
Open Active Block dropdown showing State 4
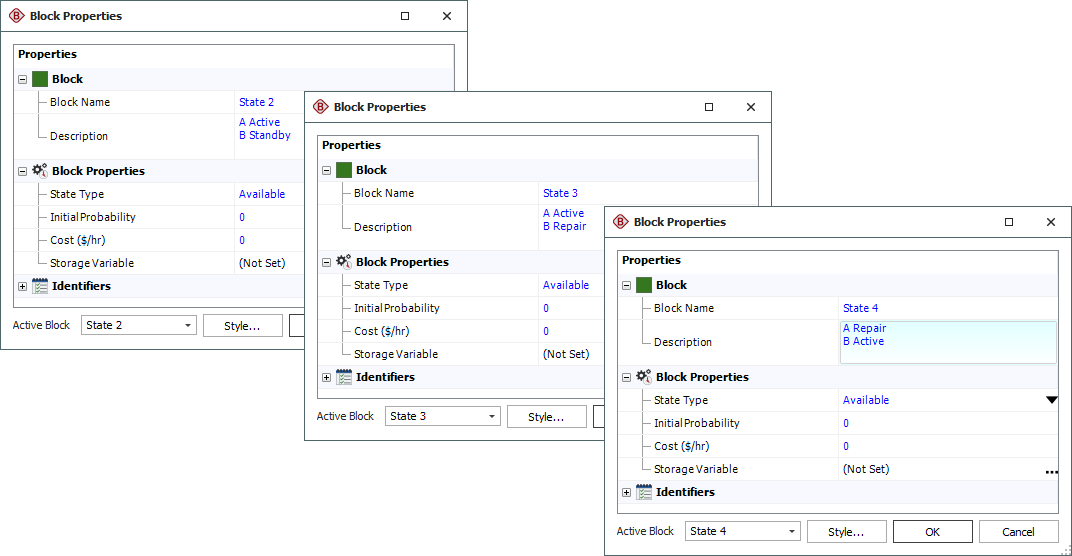pyautogui.click(x=742, y=531)
